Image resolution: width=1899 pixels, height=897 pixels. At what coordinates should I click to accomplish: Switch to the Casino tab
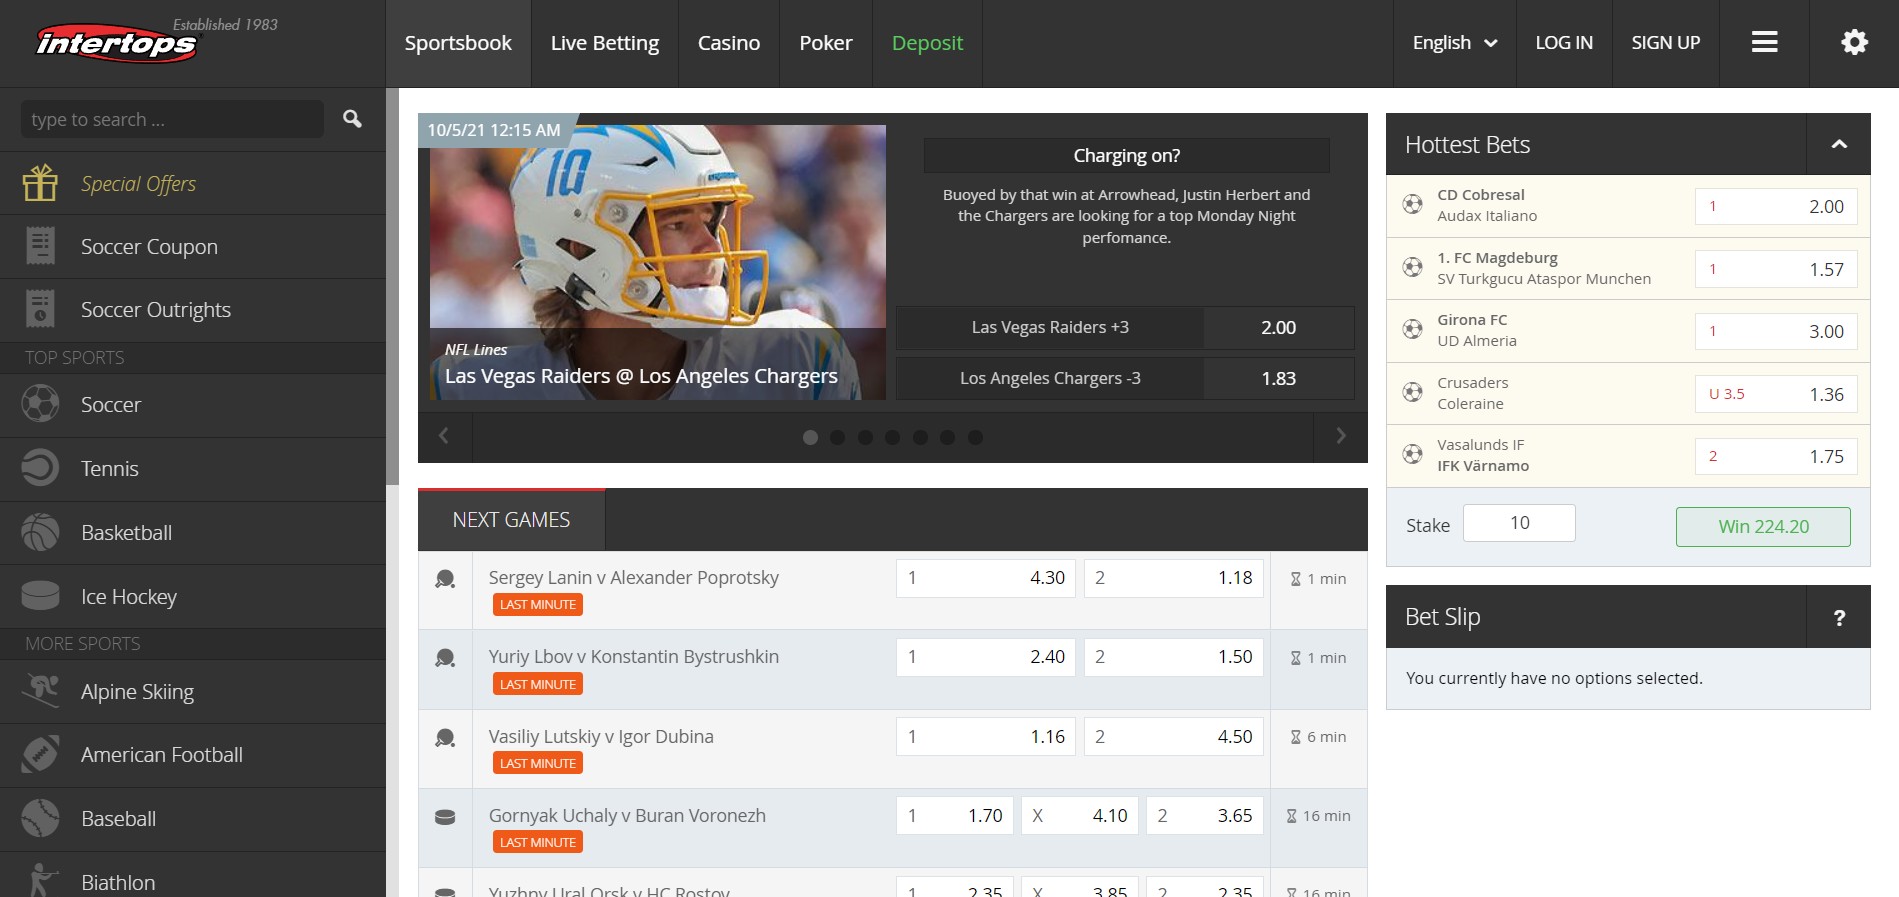(x=729, y=43)
